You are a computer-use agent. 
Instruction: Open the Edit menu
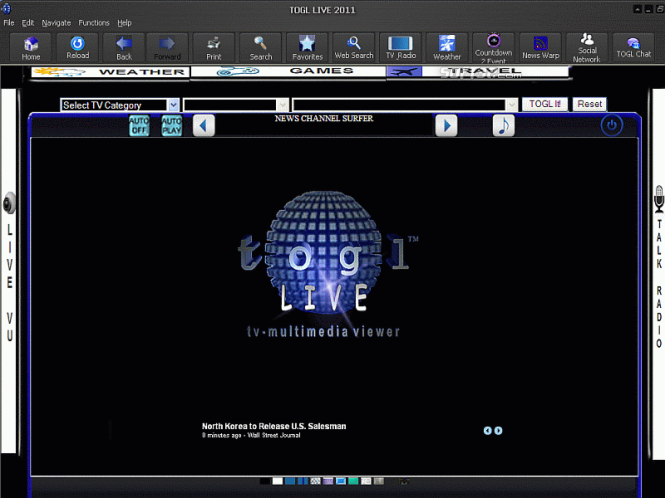28,23
